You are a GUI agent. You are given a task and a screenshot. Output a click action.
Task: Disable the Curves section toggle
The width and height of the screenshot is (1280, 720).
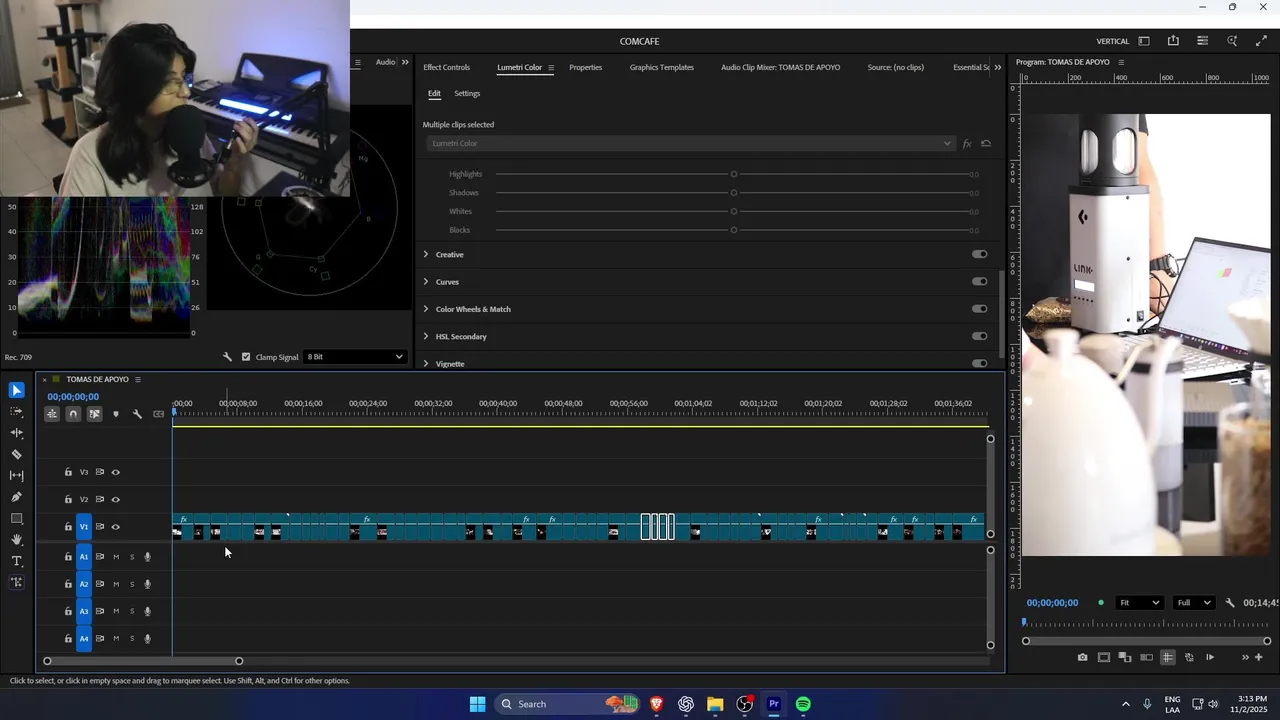click(980, 281)
